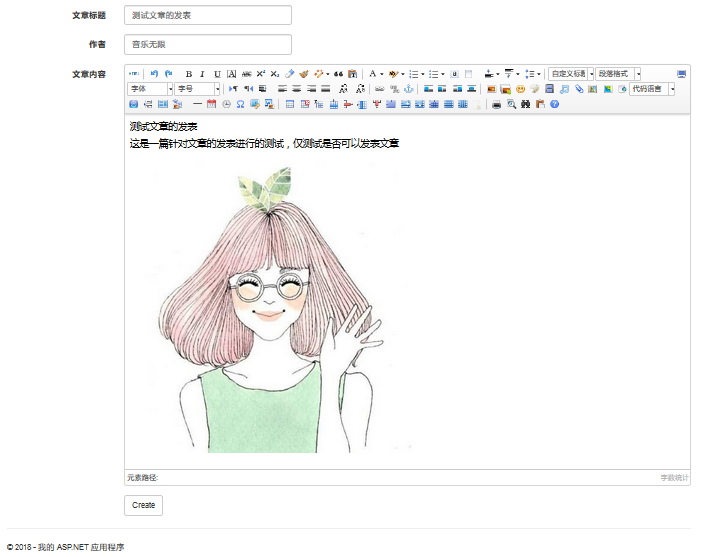Justify text on both sides

coord(326,89)
